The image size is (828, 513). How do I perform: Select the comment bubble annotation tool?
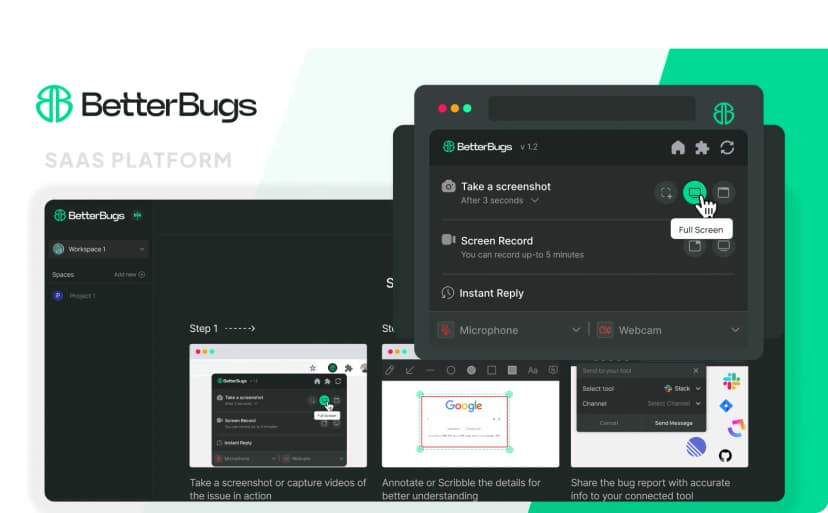tap(553, 370)
